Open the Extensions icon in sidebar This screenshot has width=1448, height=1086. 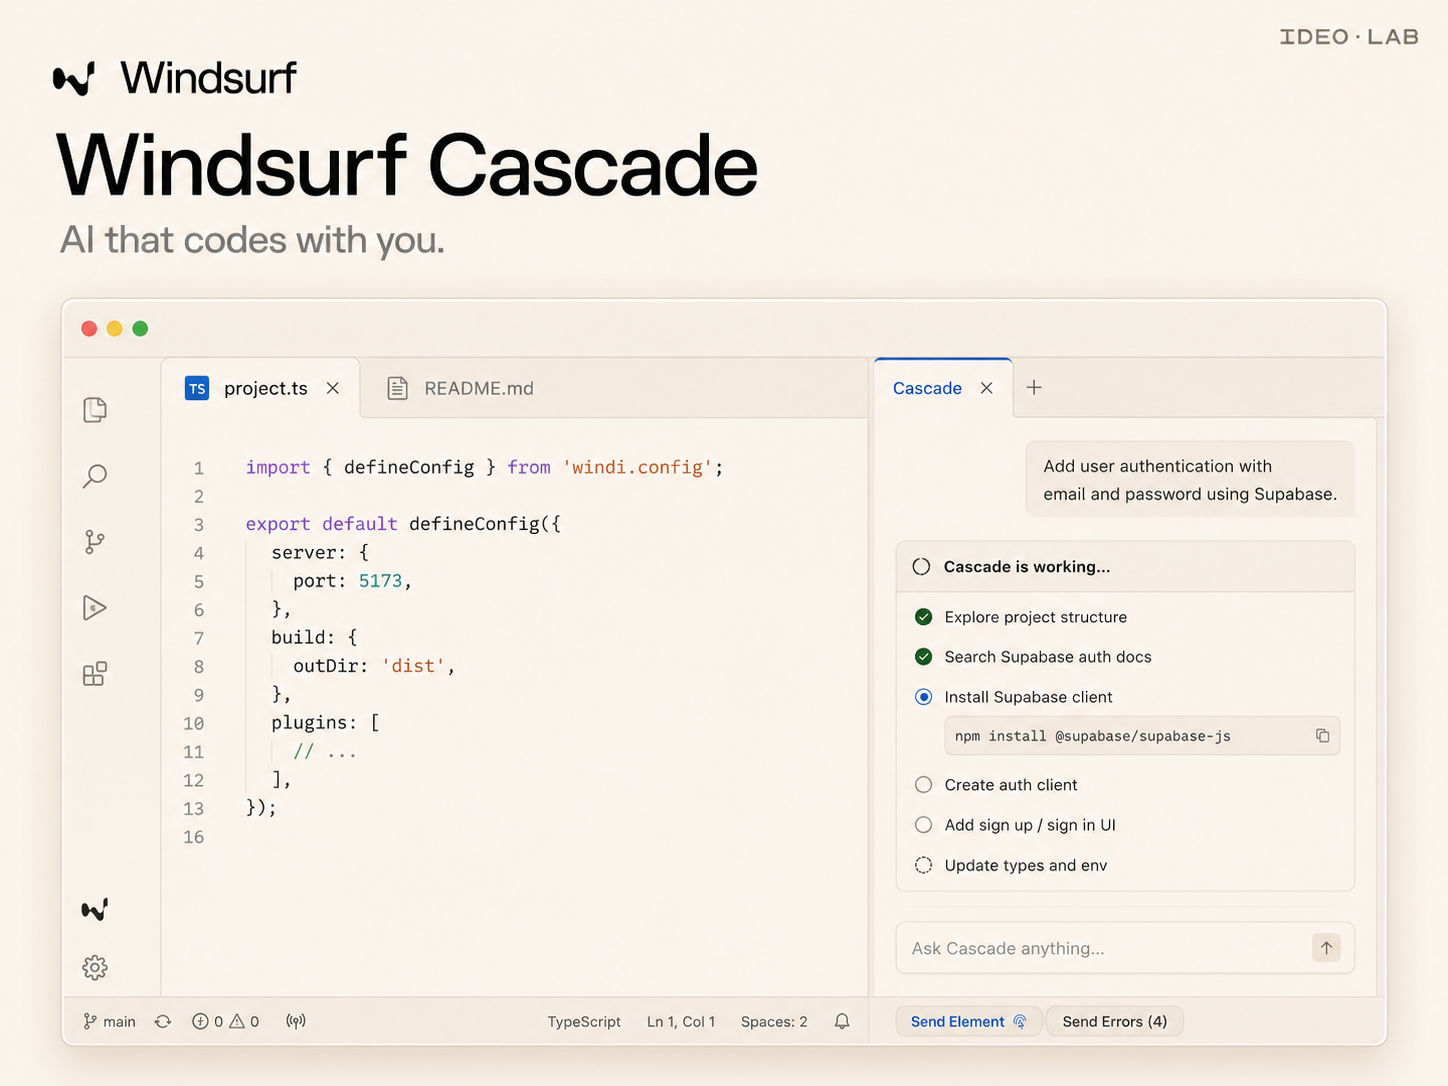click(95, 674)
